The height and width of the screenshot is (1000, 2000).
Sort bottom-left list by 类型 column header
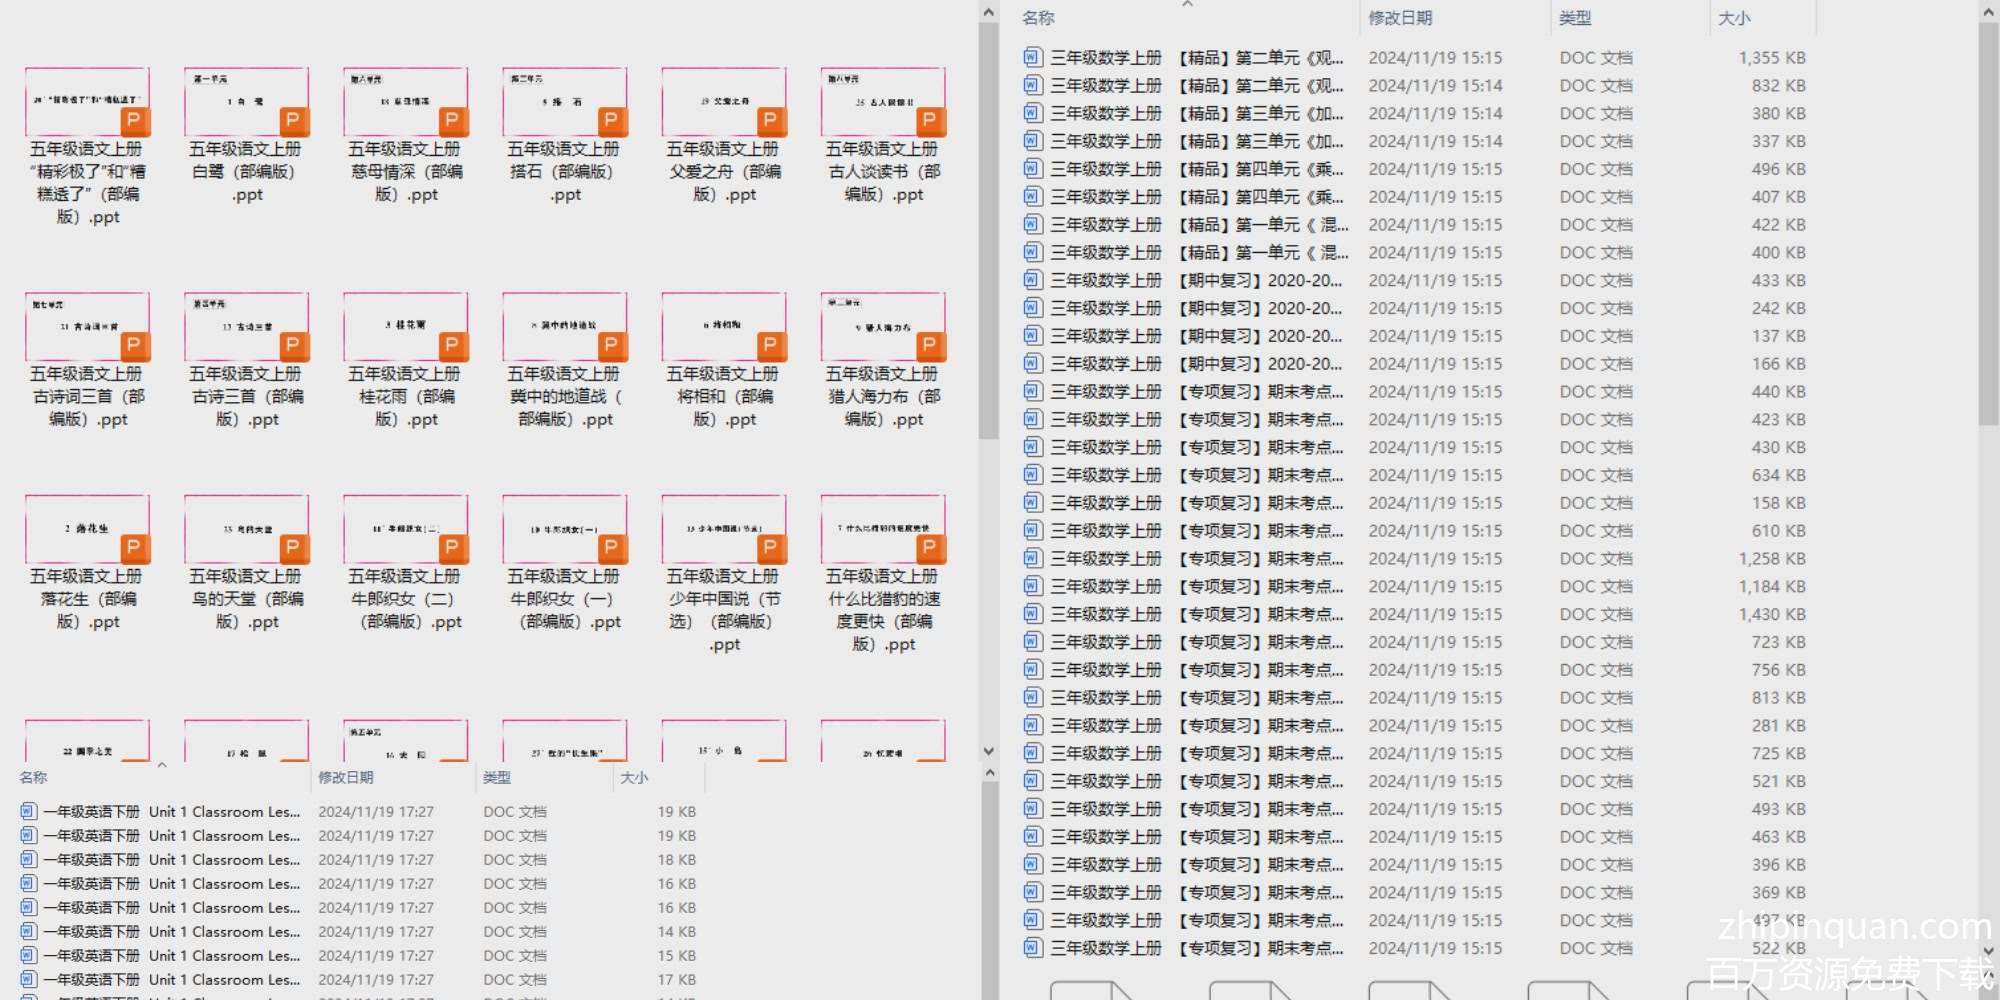497,777
